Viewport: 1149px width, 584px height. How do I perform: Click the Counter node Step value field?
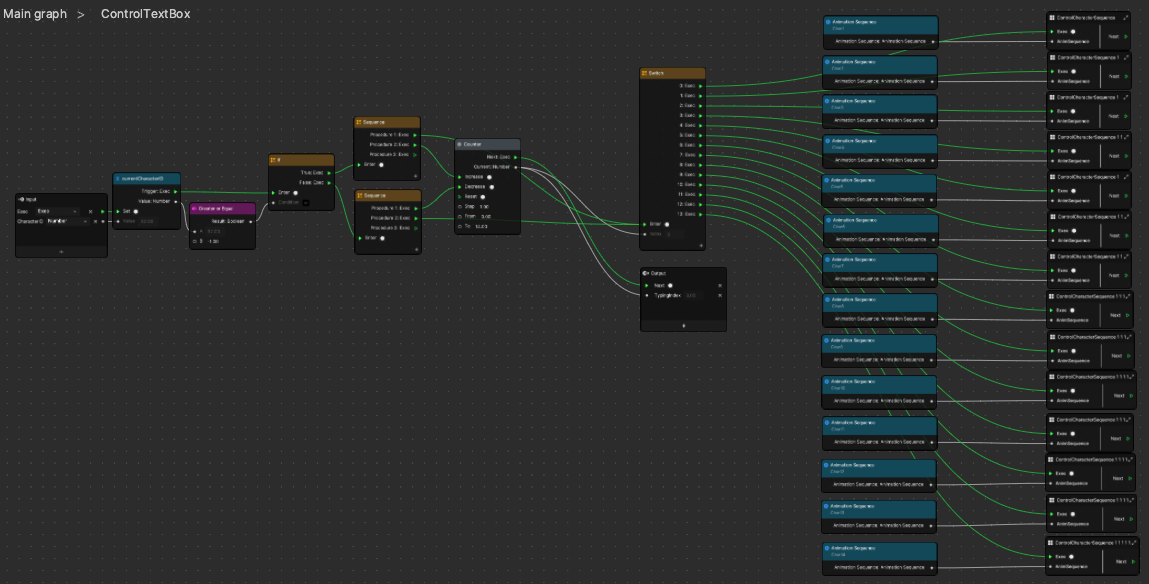coord(485,207)
